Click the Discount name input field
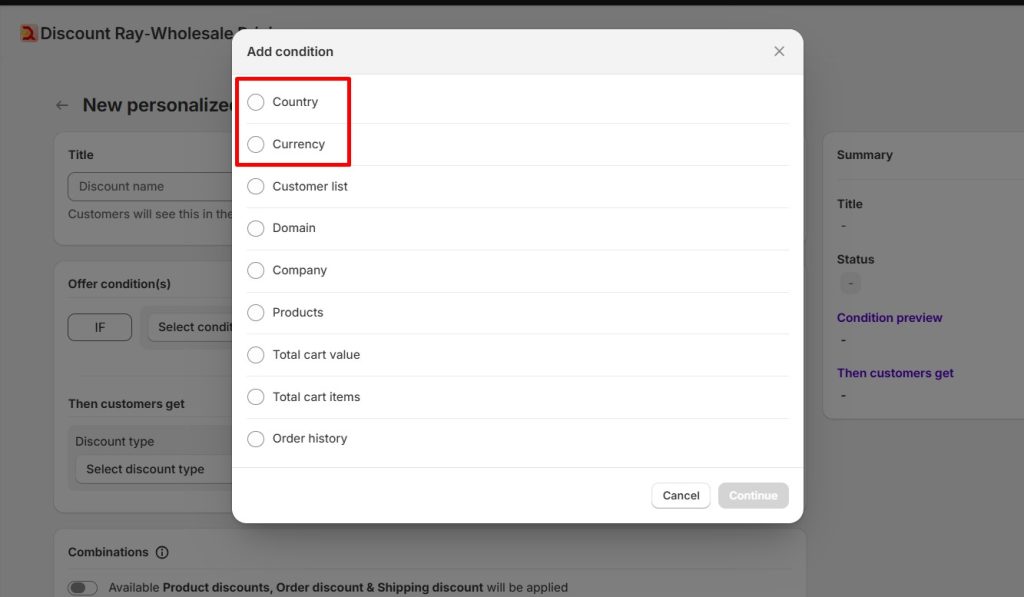Screen dimensions: 1024x597 (150, 186)
